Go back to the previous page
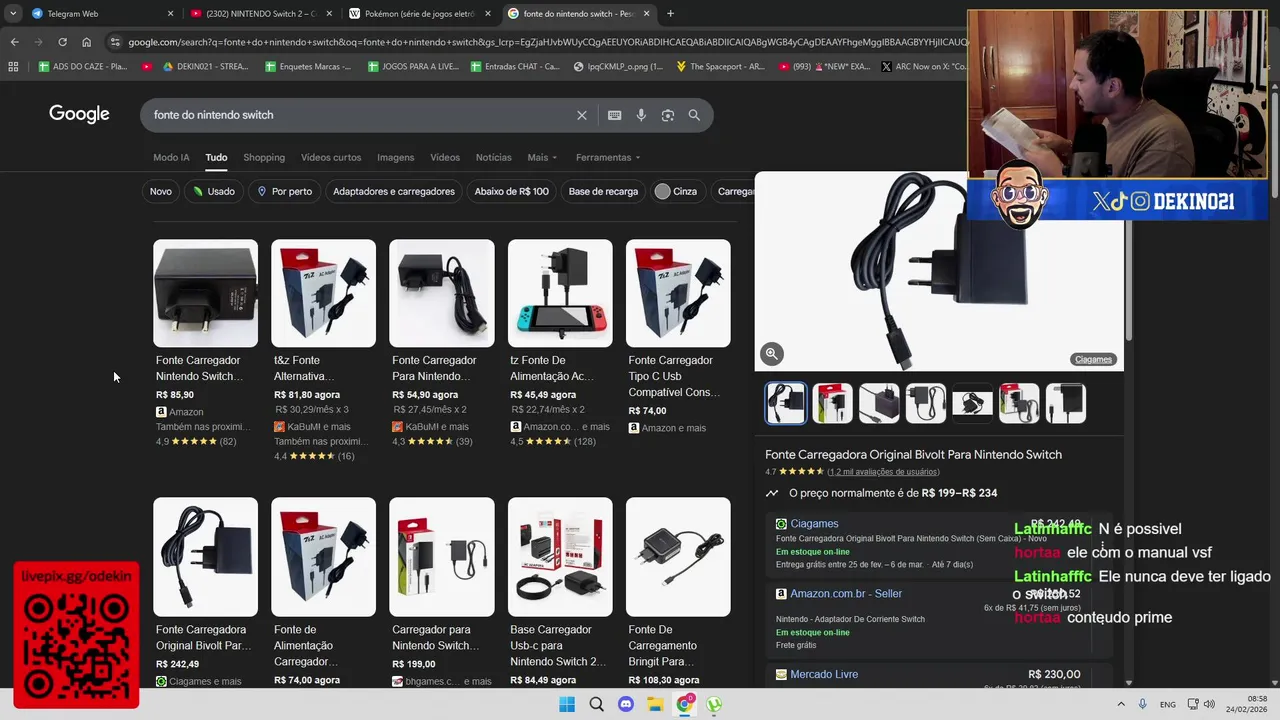Viewport: 1280px width, 720px height. (x=14, y=42)
